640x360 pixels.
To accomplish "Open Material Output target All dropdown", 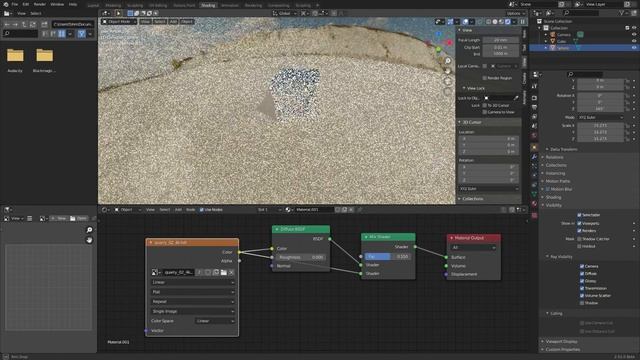I will [473, 247].
